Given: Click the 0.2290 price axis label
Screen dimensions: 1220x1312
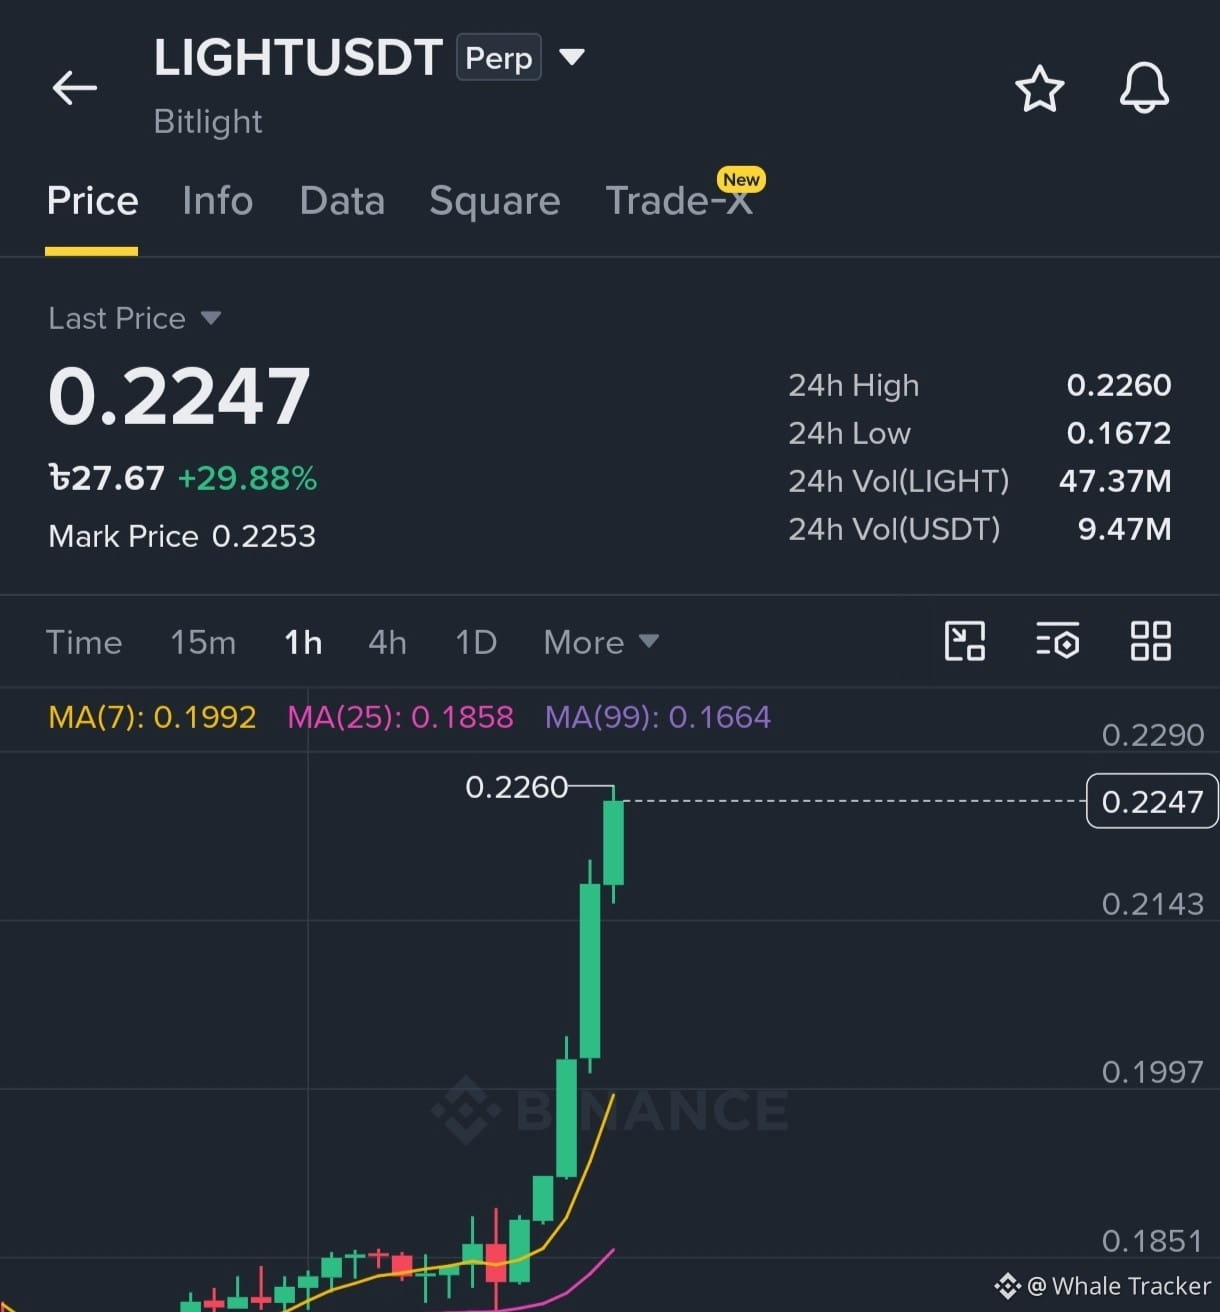Looking at the screenshot, I should tap(1152, 735).
